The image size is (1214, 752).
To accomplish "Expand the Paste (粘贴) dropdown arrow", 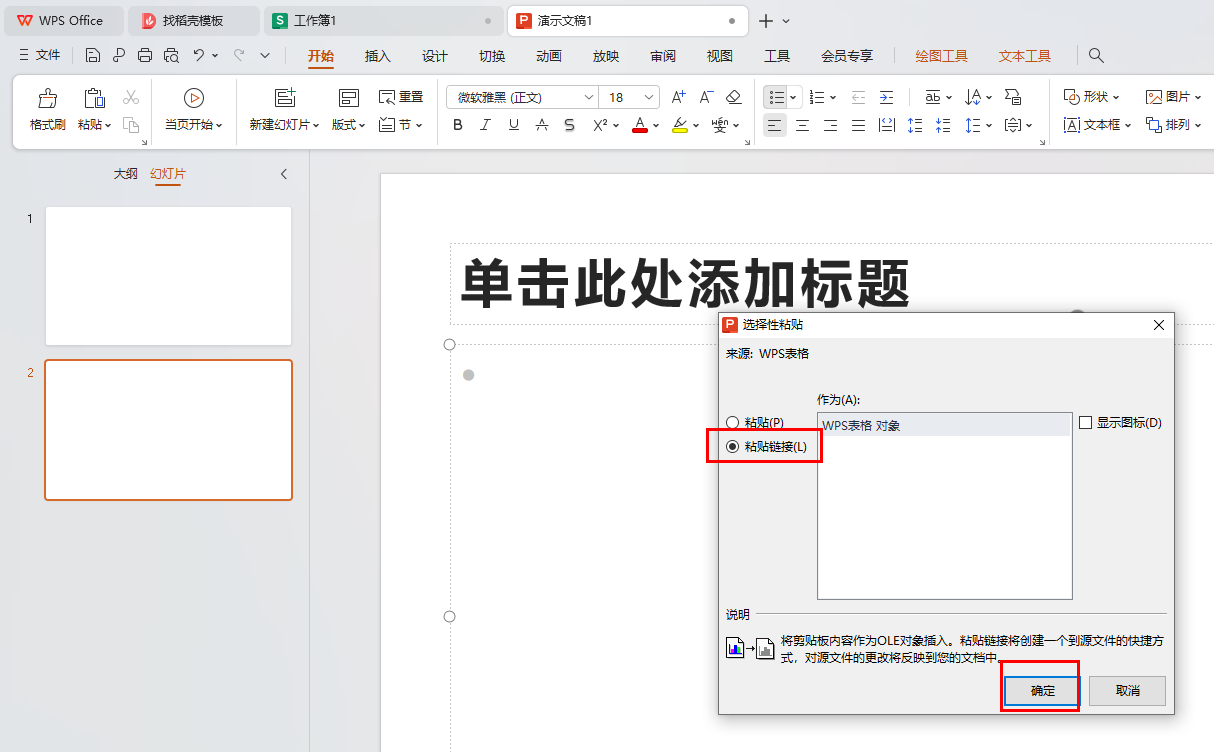I will [x=108, y=126].
